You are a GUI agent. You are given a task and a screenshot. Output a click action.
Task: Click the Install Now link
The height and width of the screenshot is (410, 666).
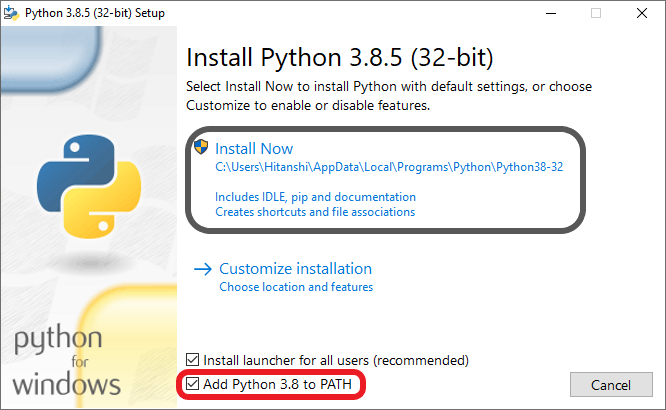pos(254,148)
